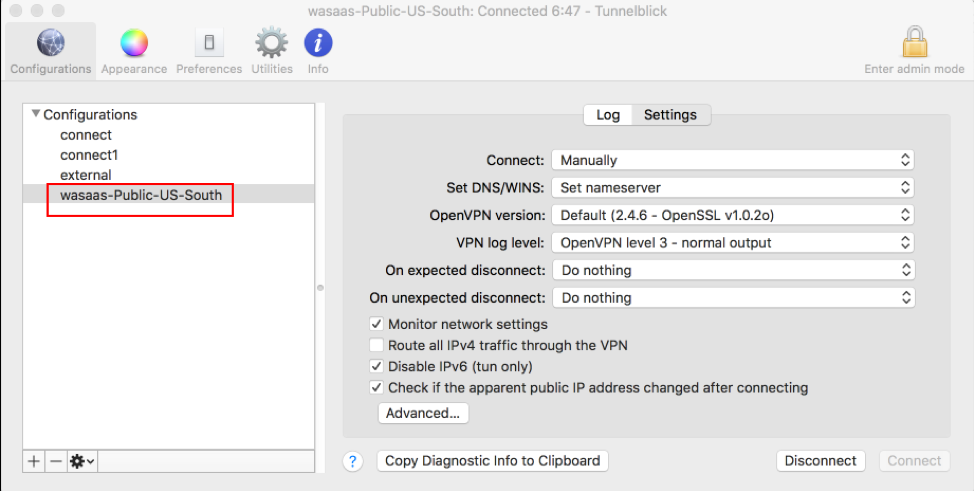Open the gear actions menu below list
The height and width of the screenshot is (491, 974).
click(82, 461)
